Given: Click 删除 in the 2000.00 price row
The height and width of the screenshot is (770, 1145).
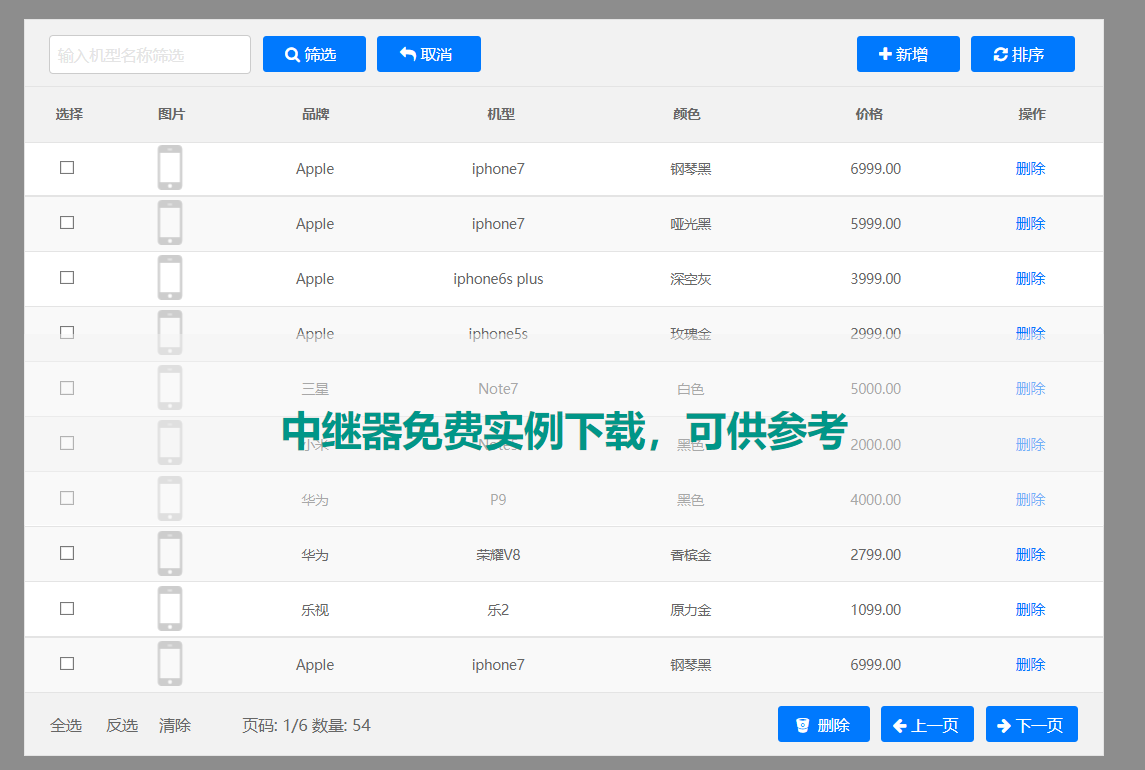Looking at the screenshot, I should [1030, 444].
